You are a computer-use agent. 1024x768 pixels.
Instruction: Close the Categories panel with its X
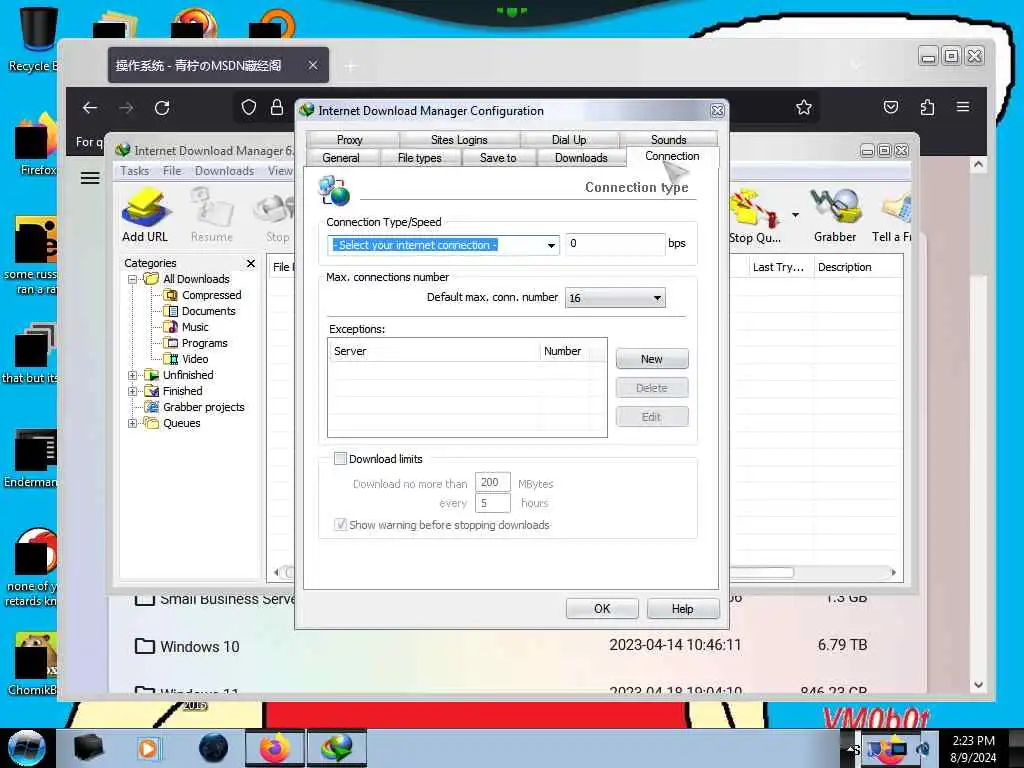coord(251,263)
